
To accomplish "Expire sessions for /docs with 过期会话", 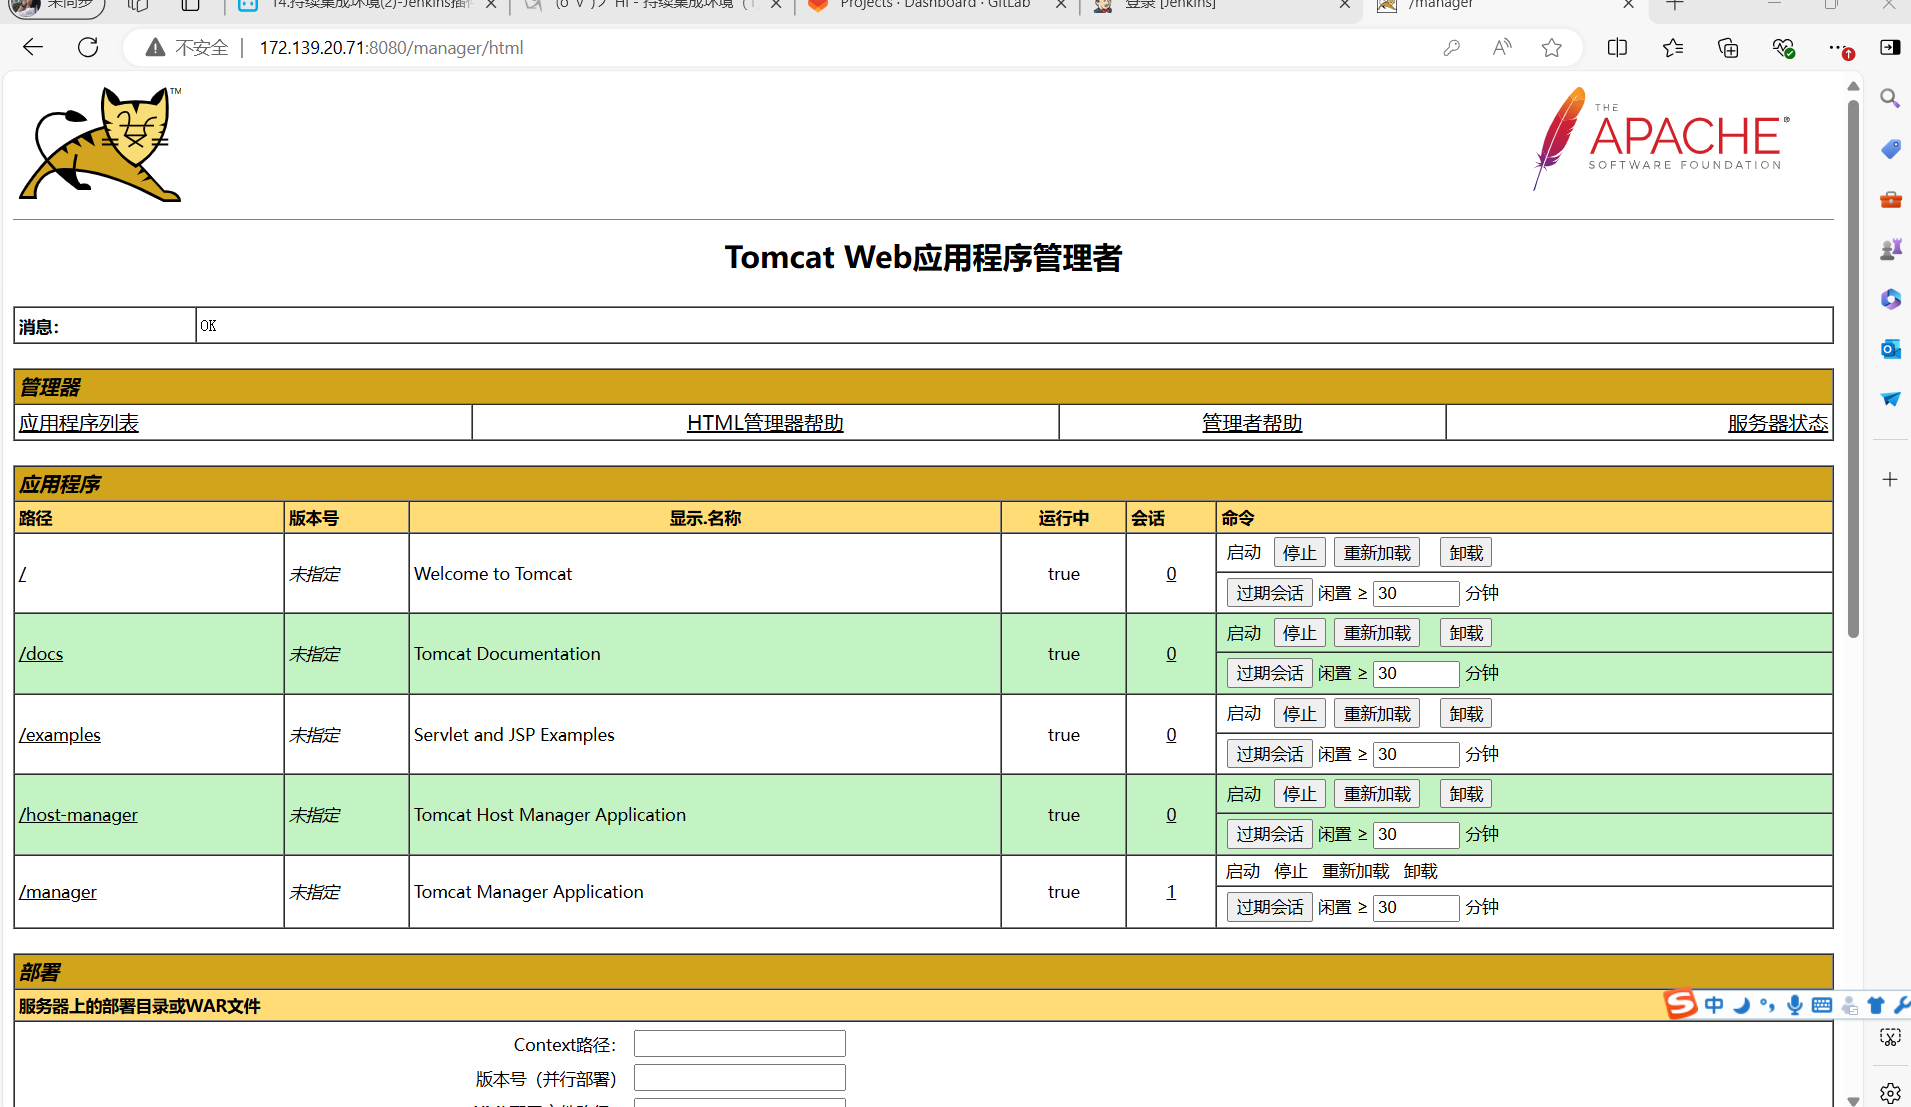I will point(1270,673).
